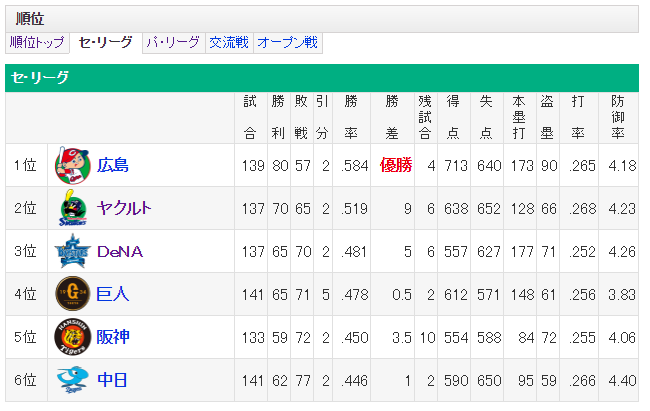
Task: Open the 阪神 team link
Action: point(113,337)
